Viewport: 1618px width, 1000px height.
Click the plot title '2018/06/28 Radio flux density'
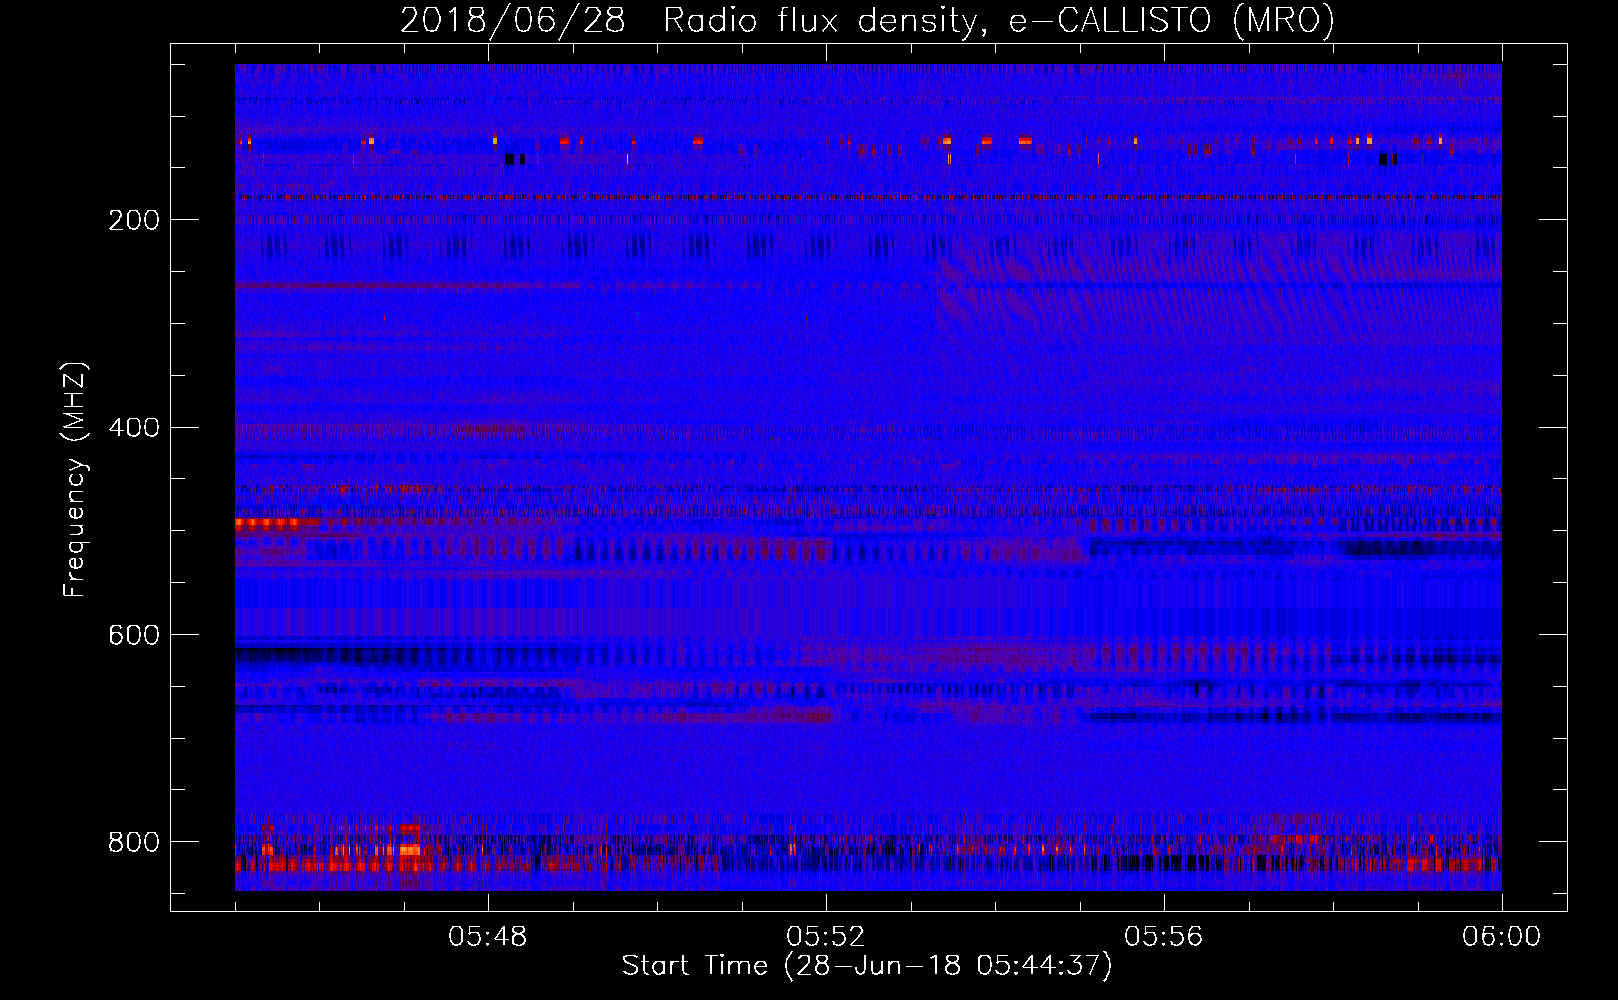(867, 20)
